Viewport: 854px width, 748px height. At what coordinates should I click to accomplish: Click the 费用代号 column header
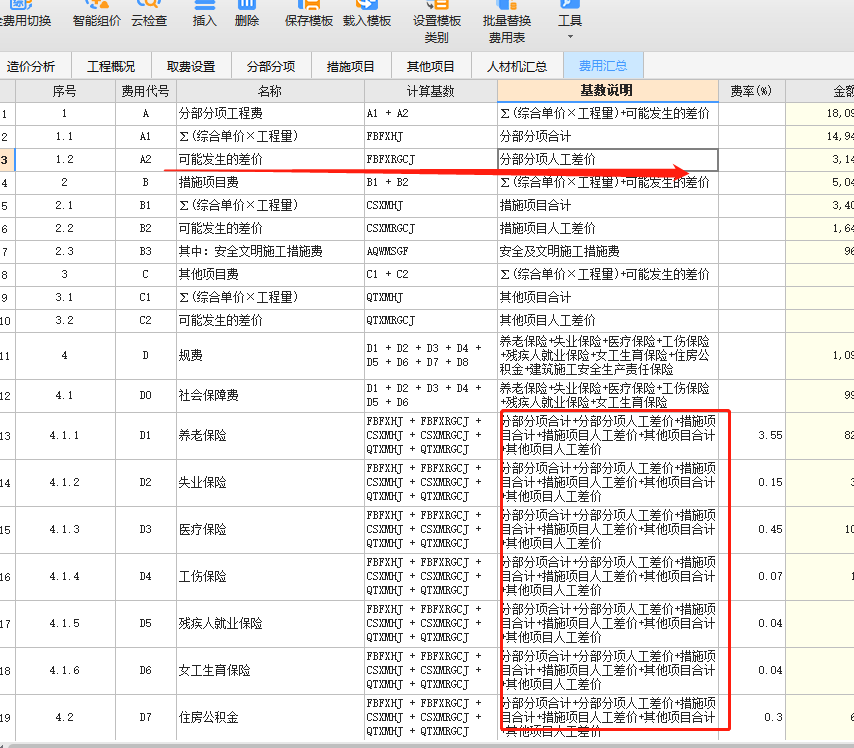(145, 91)
